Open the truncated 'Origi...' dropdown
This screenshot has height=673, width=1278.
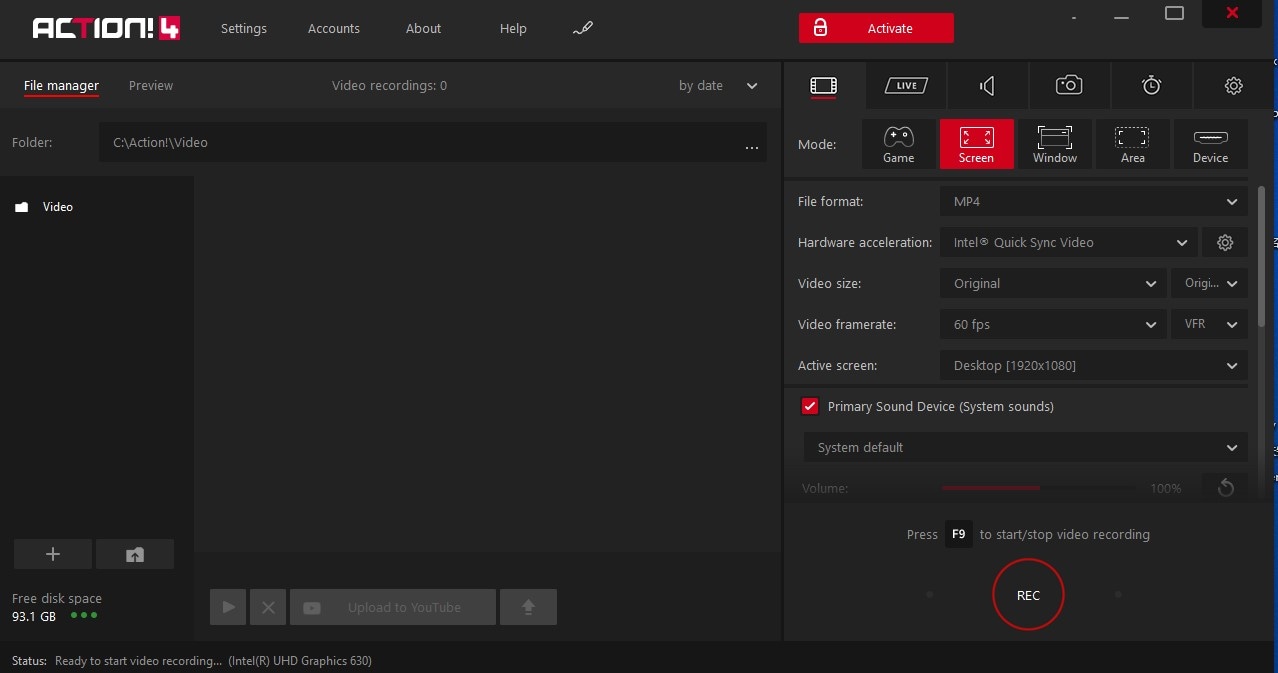point(1210,283)
